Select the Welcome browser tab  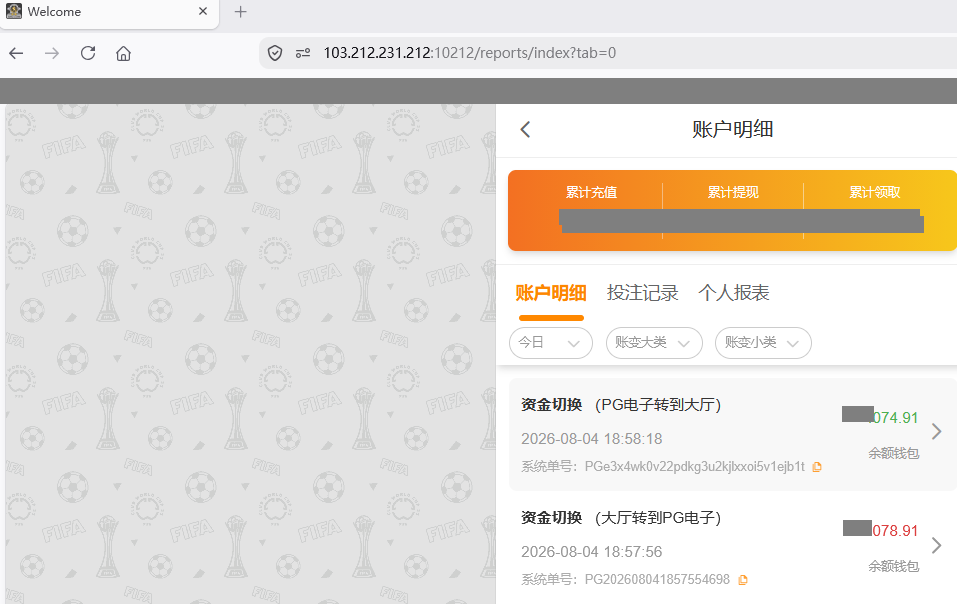[x=110, y=13]
